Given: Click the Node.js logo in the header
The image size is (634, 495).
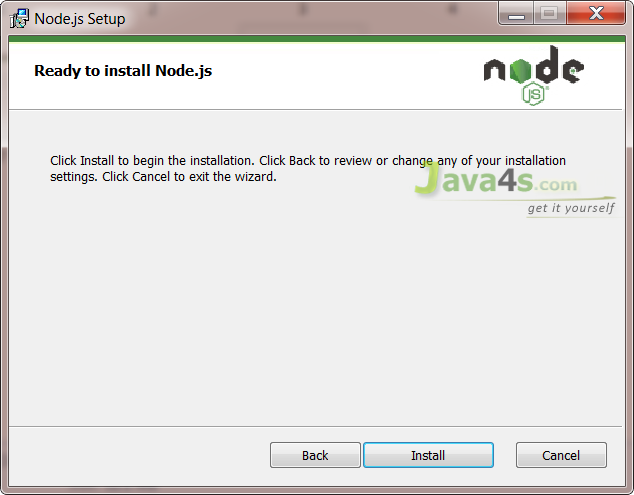Looking at the screenshot, I should pyautogui.click(x=533, y=76).
